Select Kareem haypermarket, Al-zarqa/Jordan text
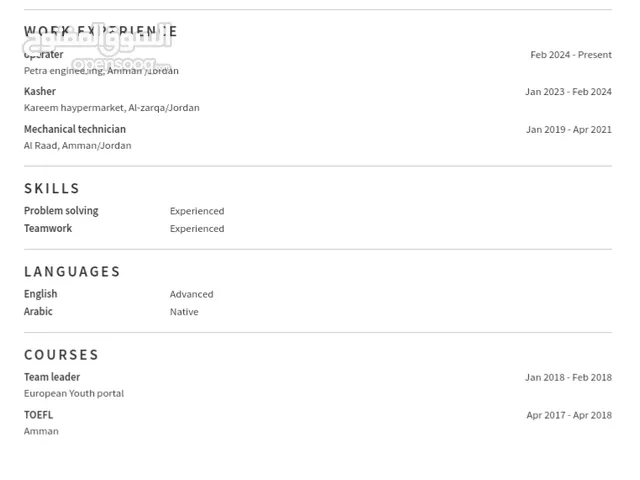This screenshot has height=480, width=640. tap(112, 108)
